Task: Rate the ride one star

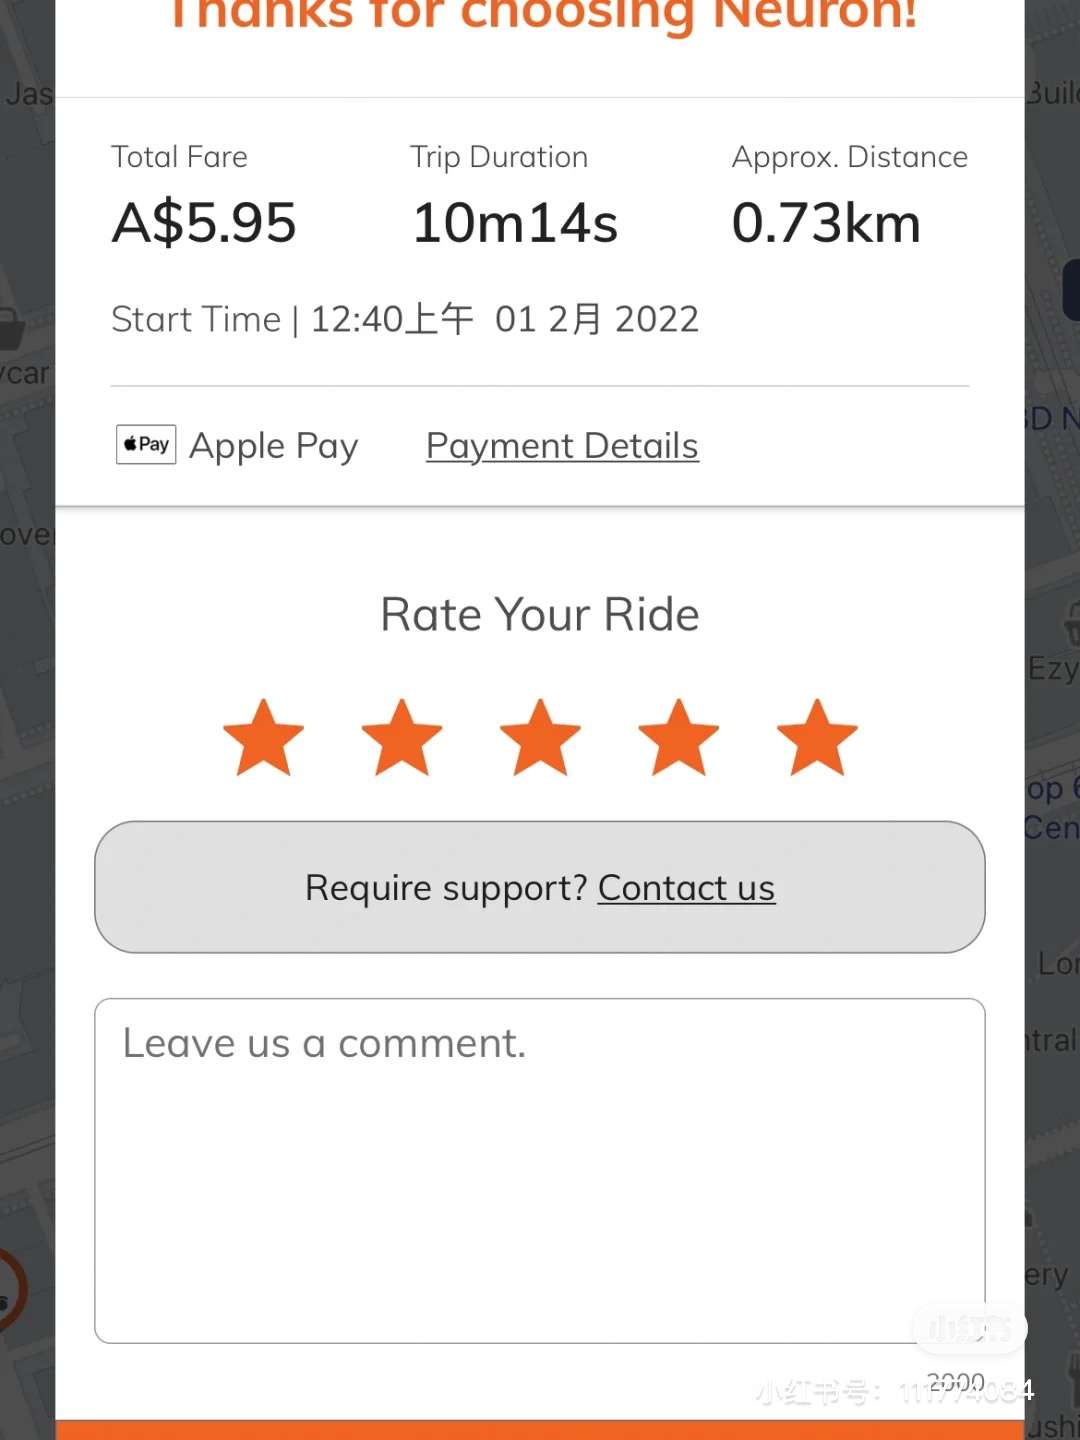Action: click(263, 738)
